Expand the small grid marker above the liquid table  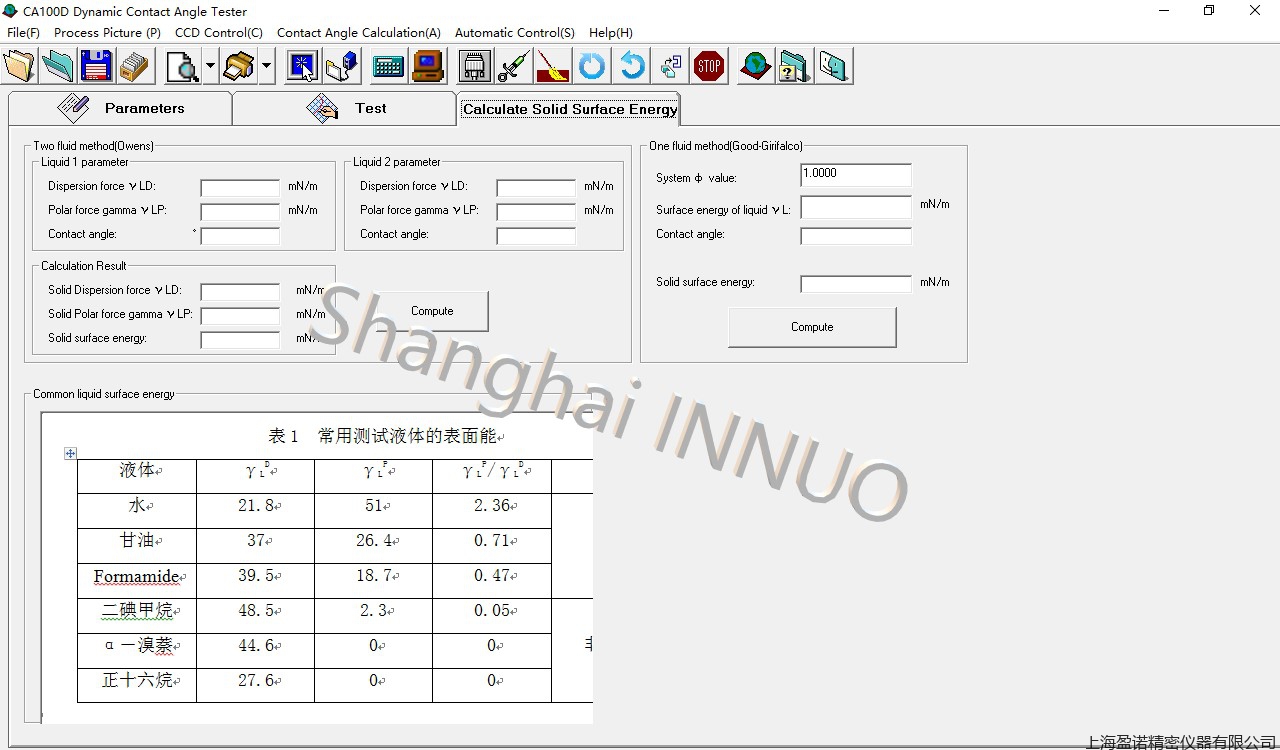point(70,453)
